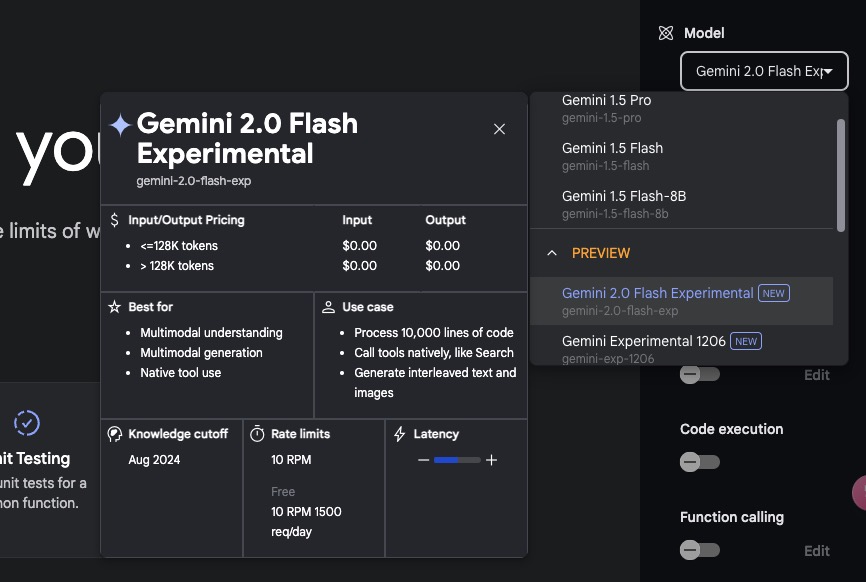
Task: Open the model selector dropdown
Action: point(764,71)
